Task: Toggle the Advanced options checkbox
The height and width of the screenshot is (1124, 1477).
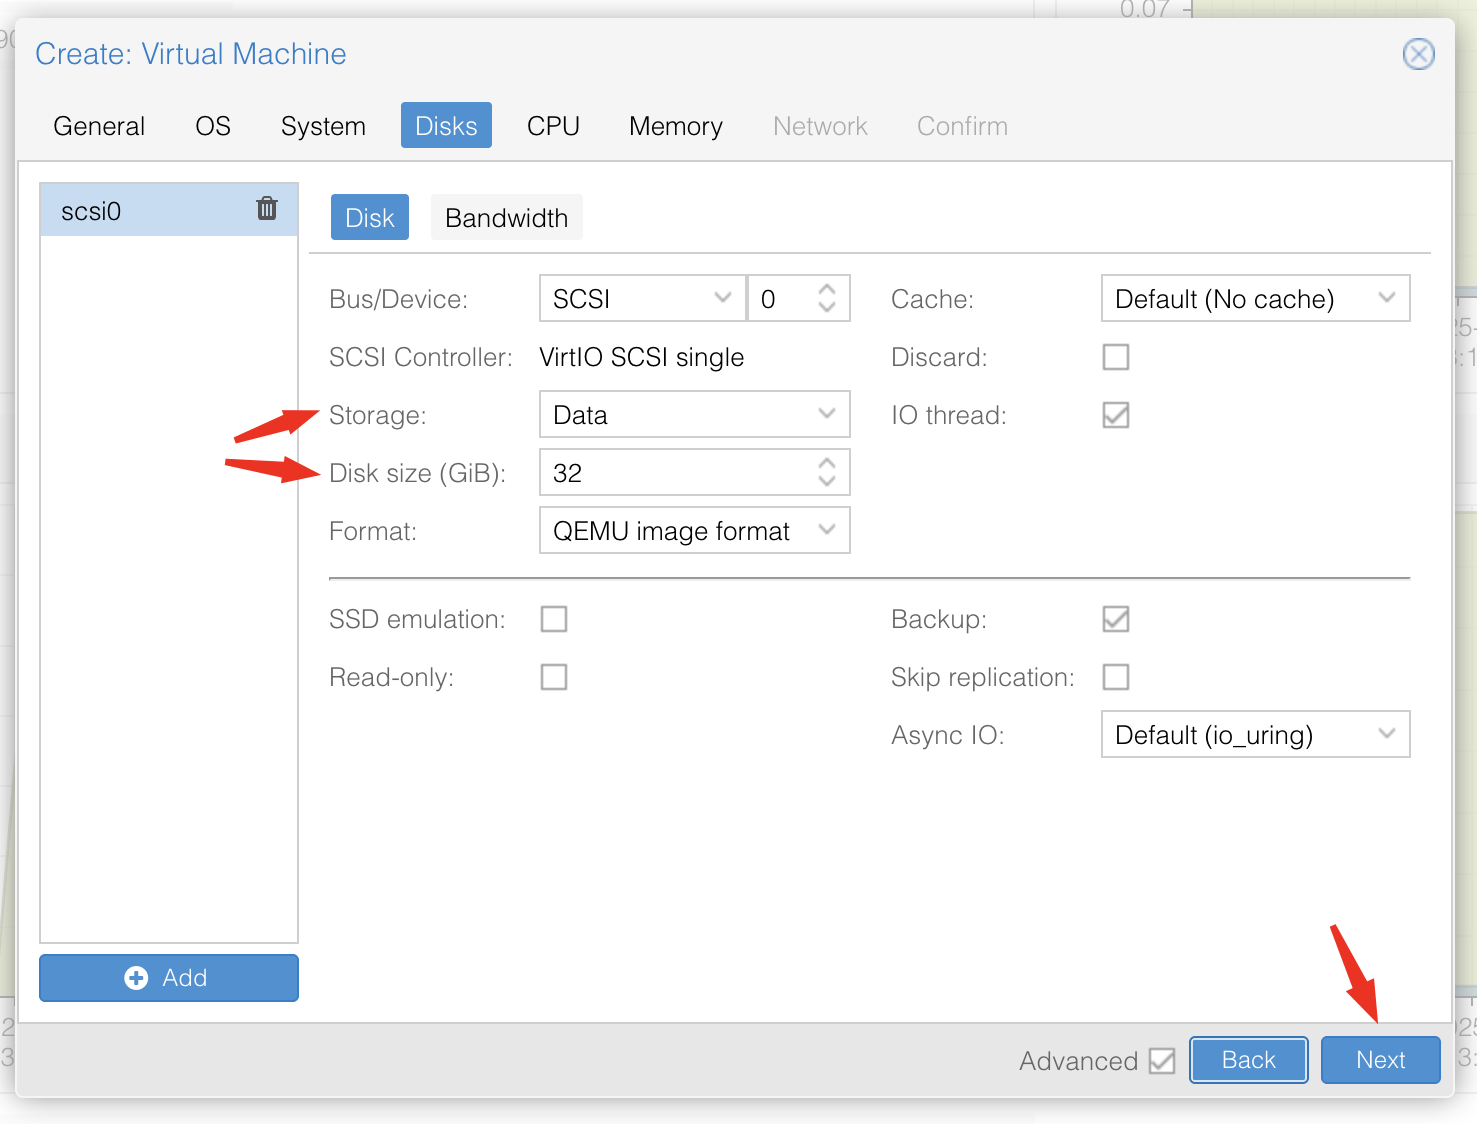Action: pos(1161,1060)
